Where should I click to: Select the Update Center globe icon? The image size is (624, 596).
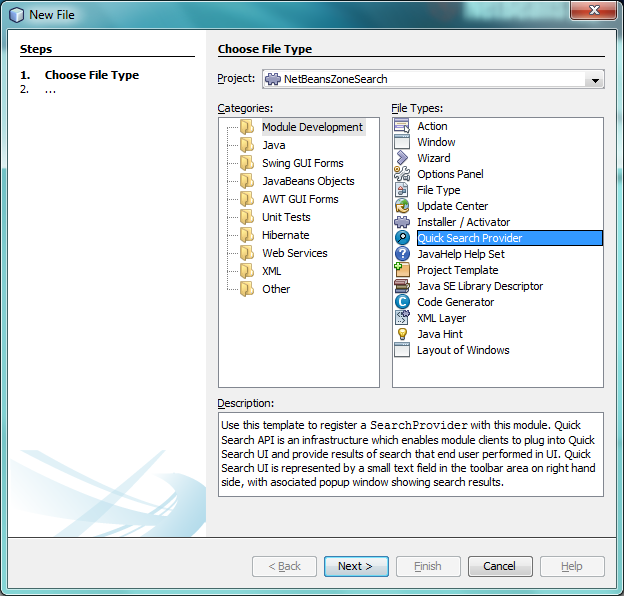tap(402, 206)
